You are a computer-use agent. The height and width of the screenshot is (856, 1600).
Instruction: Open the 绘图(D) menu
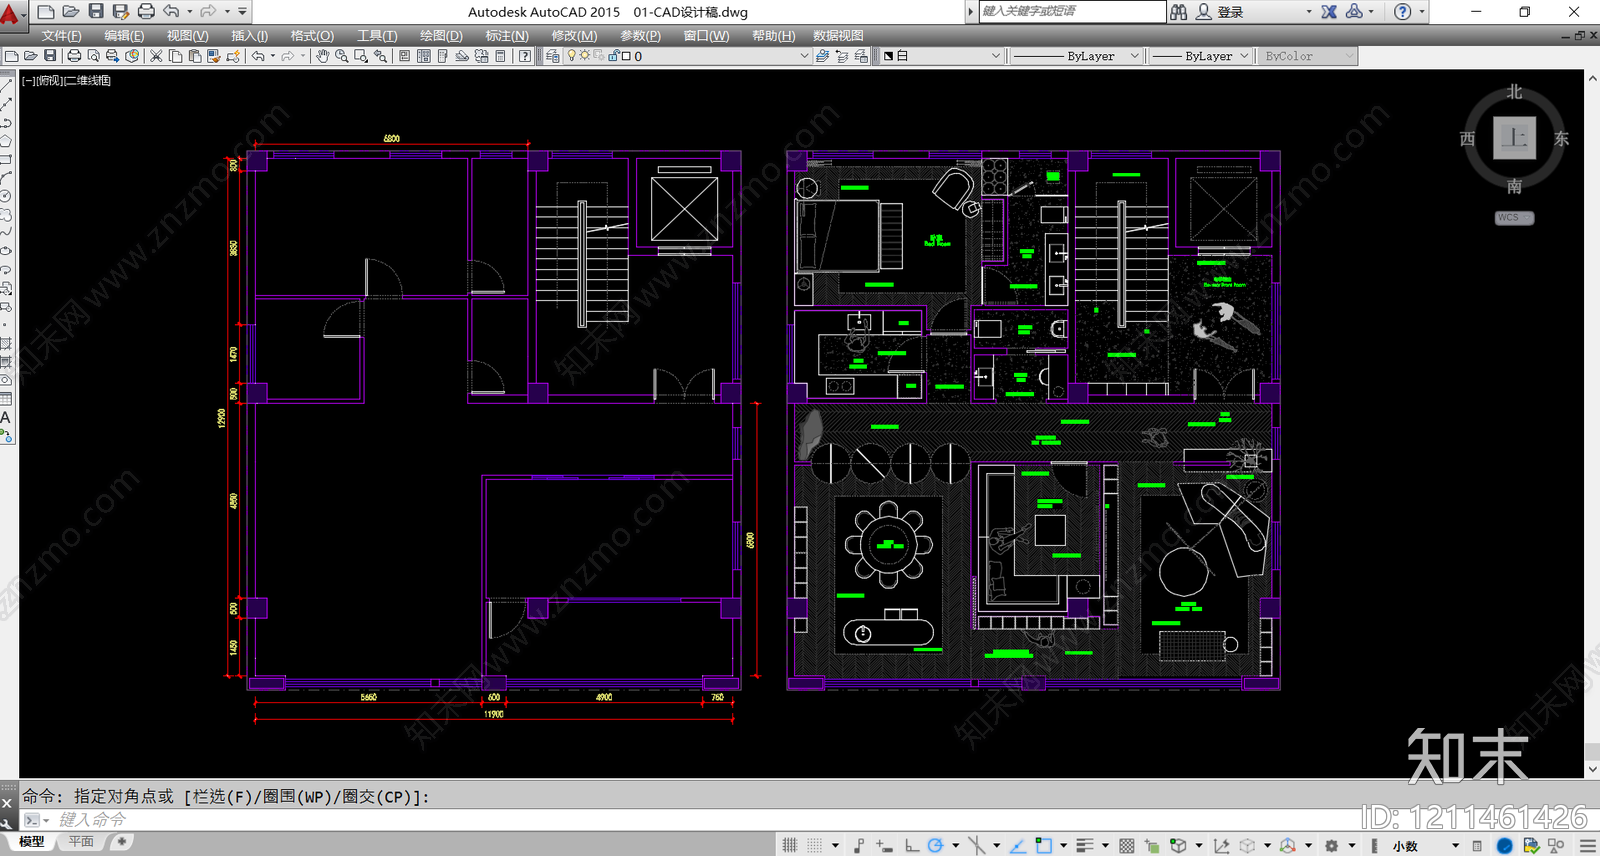(441, 35)
